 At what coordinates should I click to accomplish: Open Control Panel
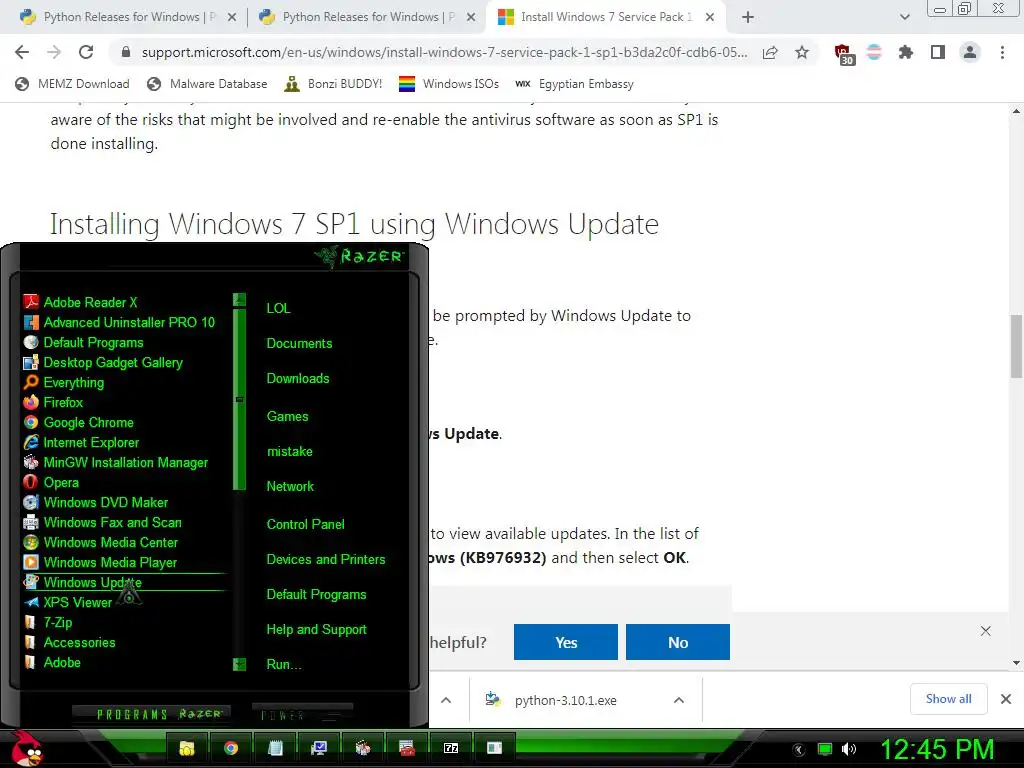tap(305, 524)
